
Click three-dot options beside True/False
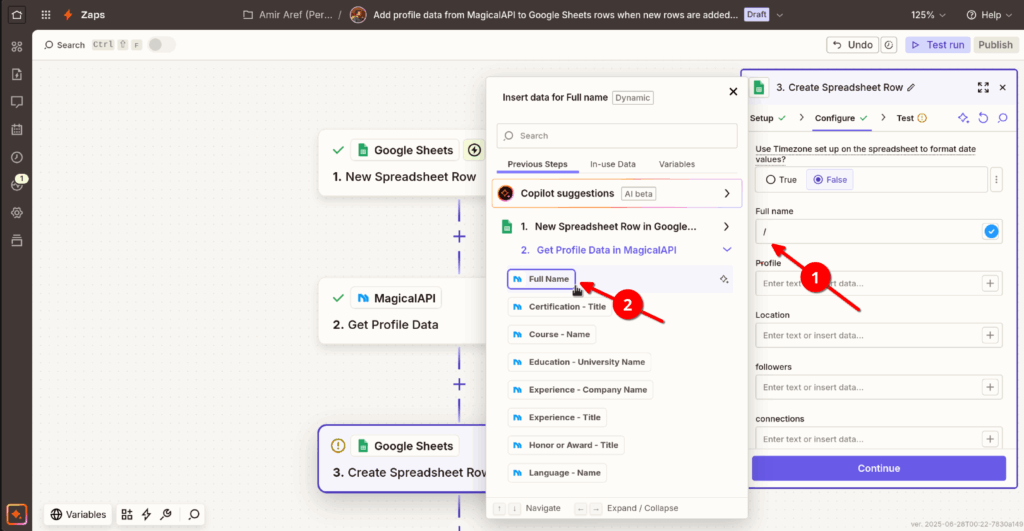[x=996, y=180]
